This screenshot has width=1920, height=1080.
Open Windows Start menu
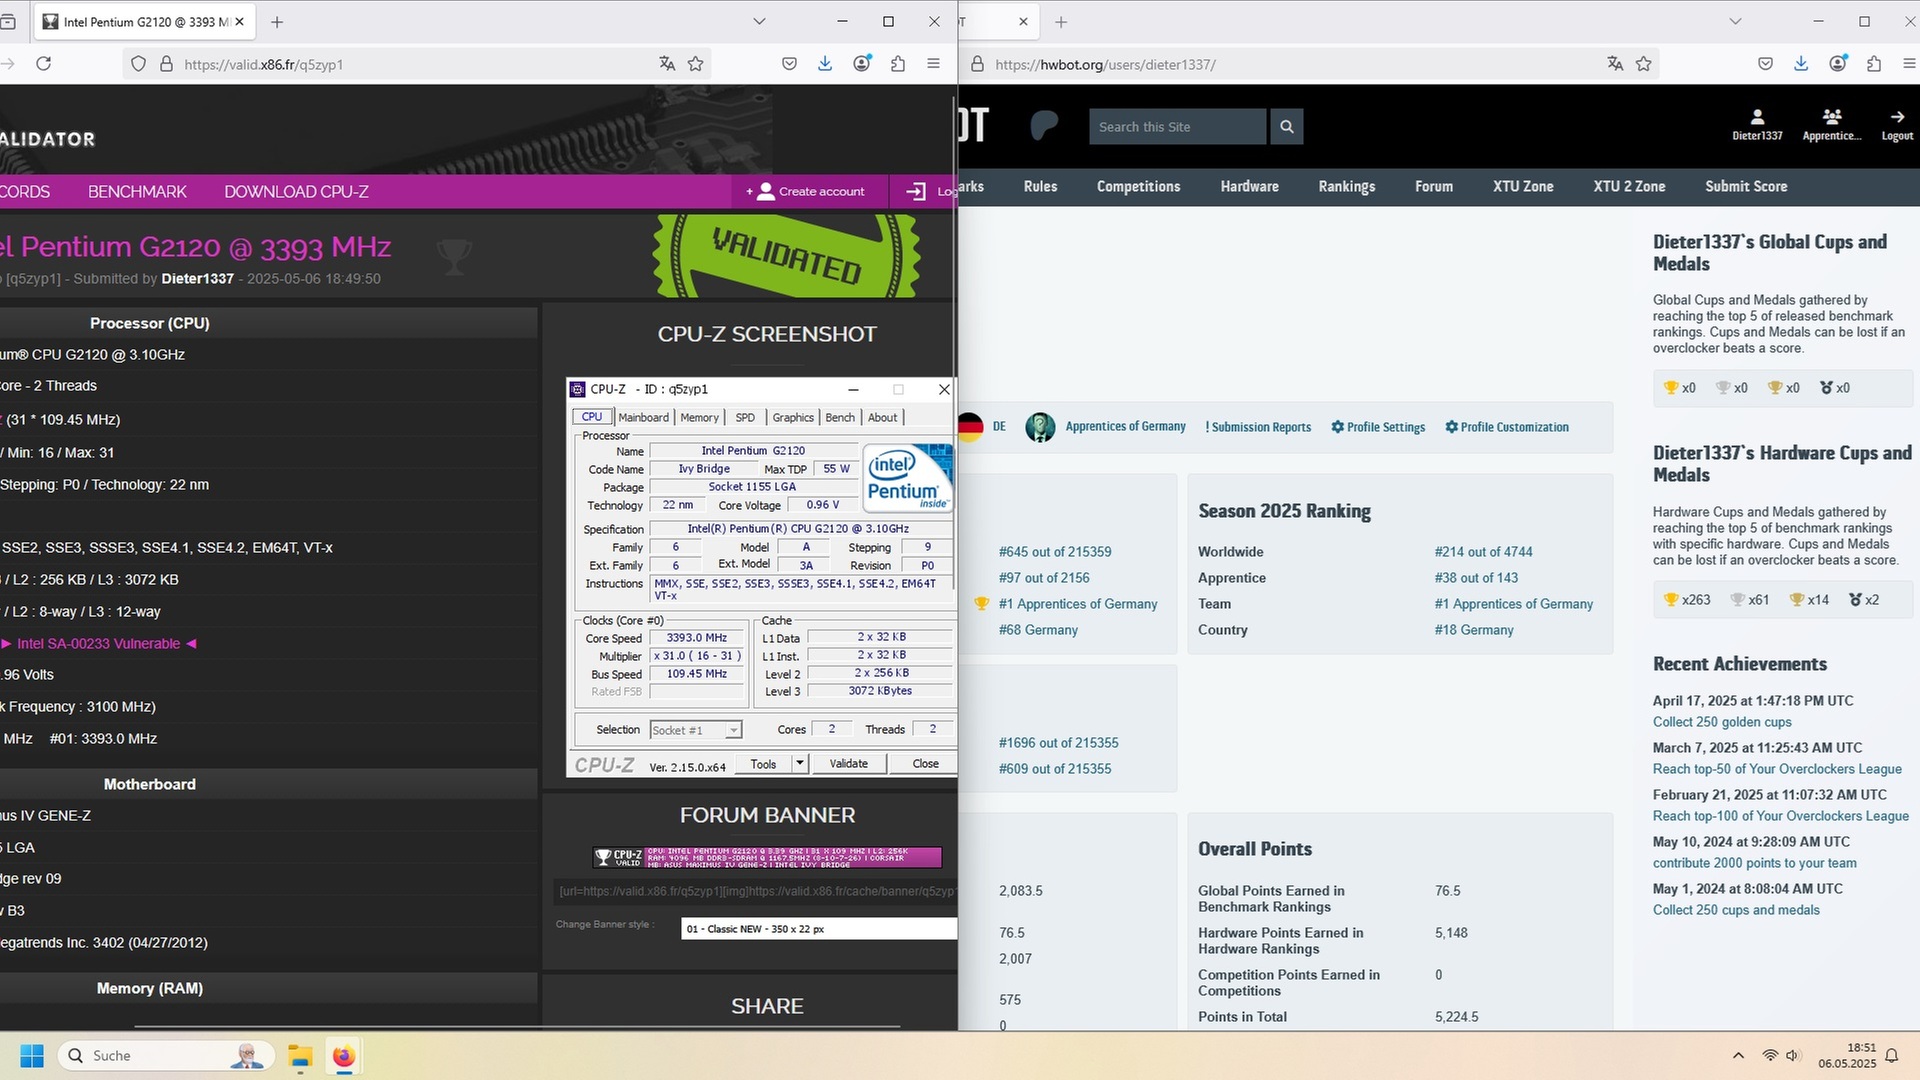(x=32, y=1056)
